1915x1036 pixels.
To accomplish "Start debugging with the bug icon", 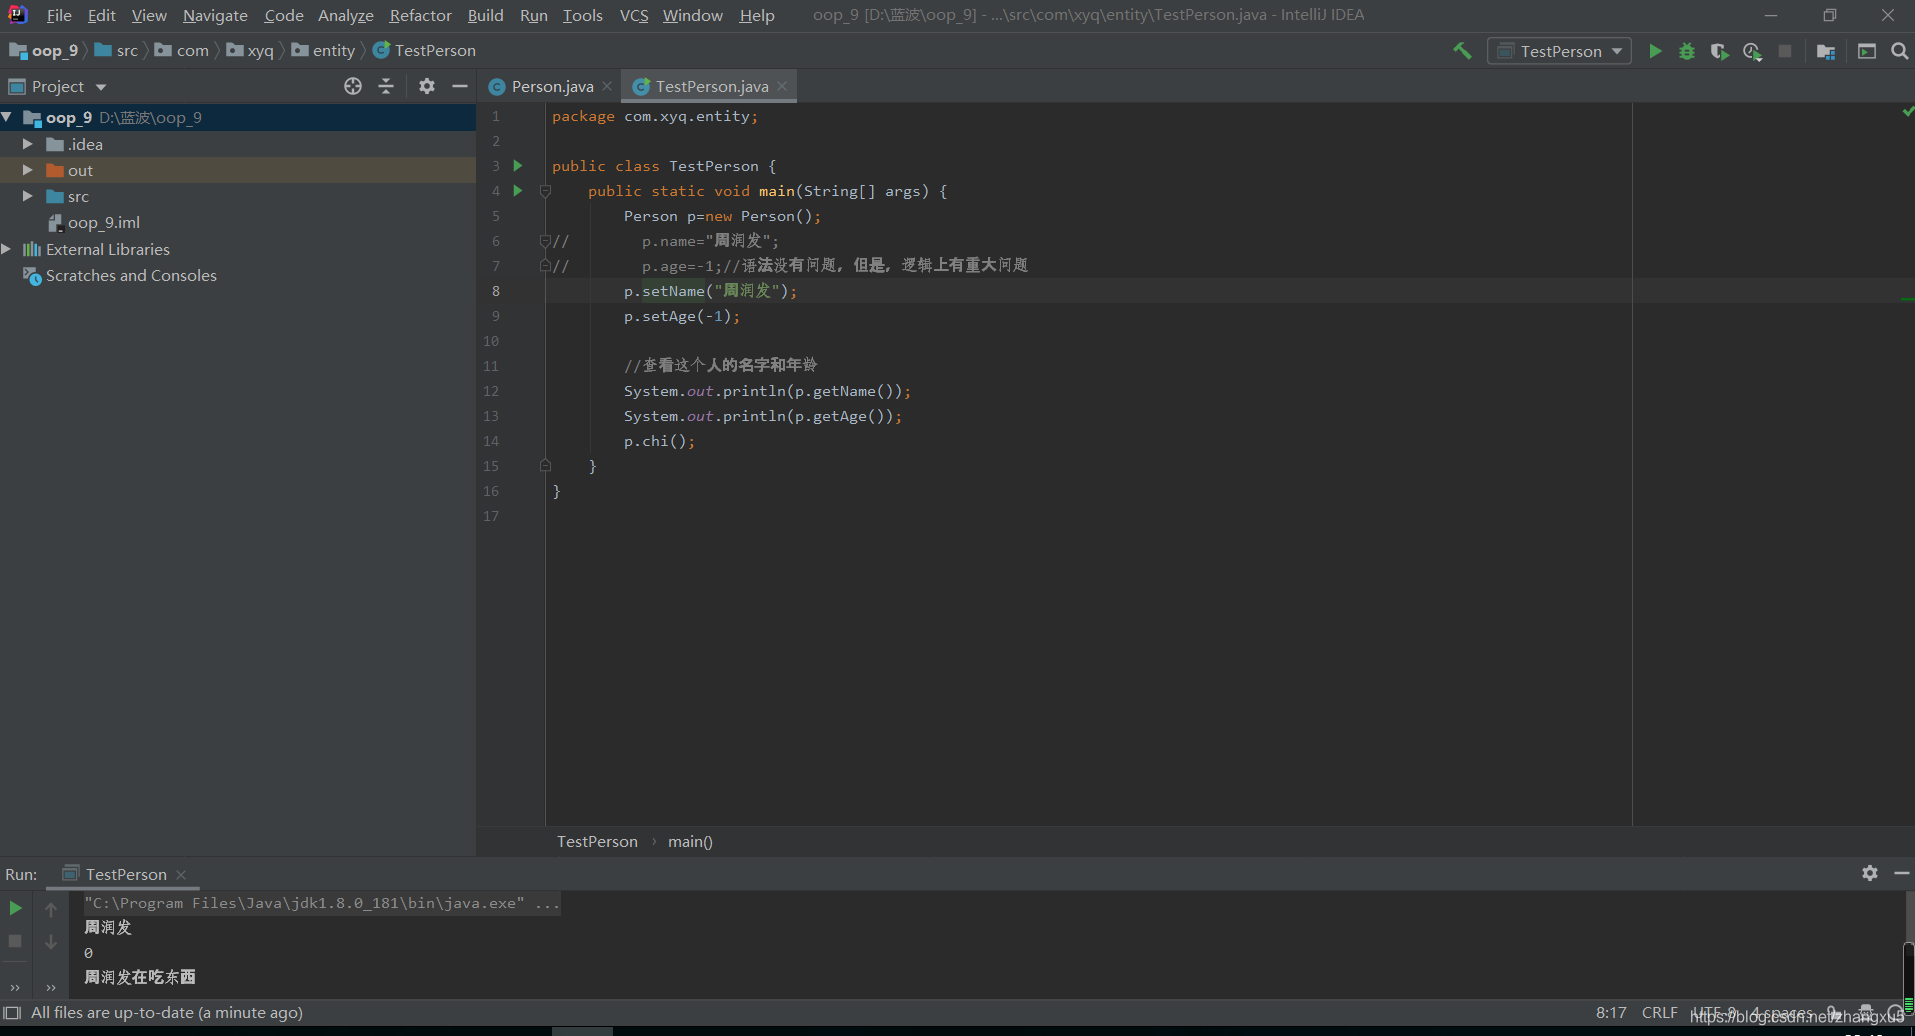I will (x=1687, y=51).
